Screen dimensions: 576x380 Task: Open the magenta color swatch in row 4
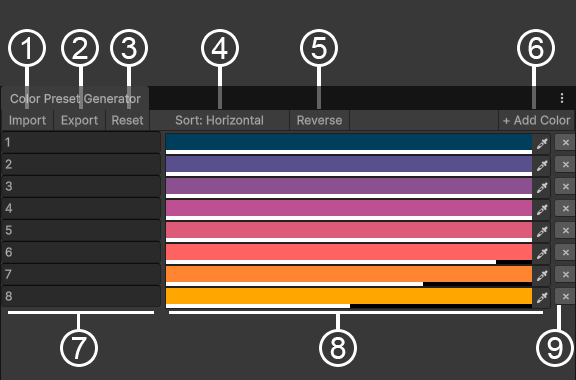click(349, 210)
